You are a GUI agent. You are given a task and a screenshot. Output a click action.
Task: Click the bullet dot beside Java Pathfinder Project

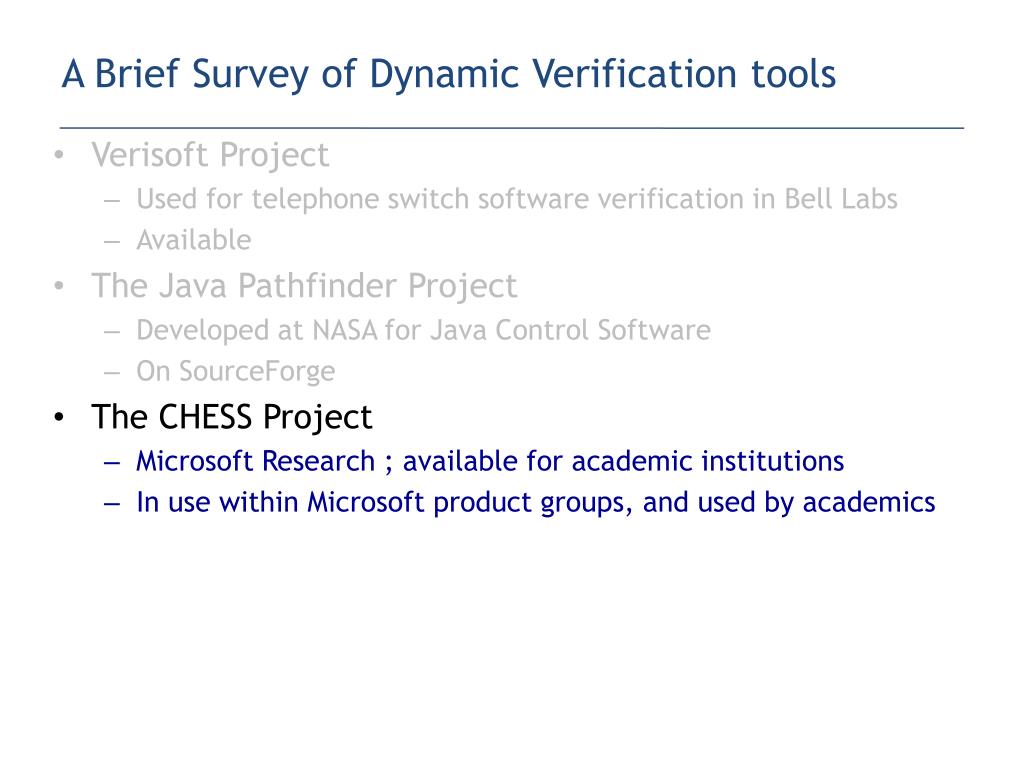(61, 287)
